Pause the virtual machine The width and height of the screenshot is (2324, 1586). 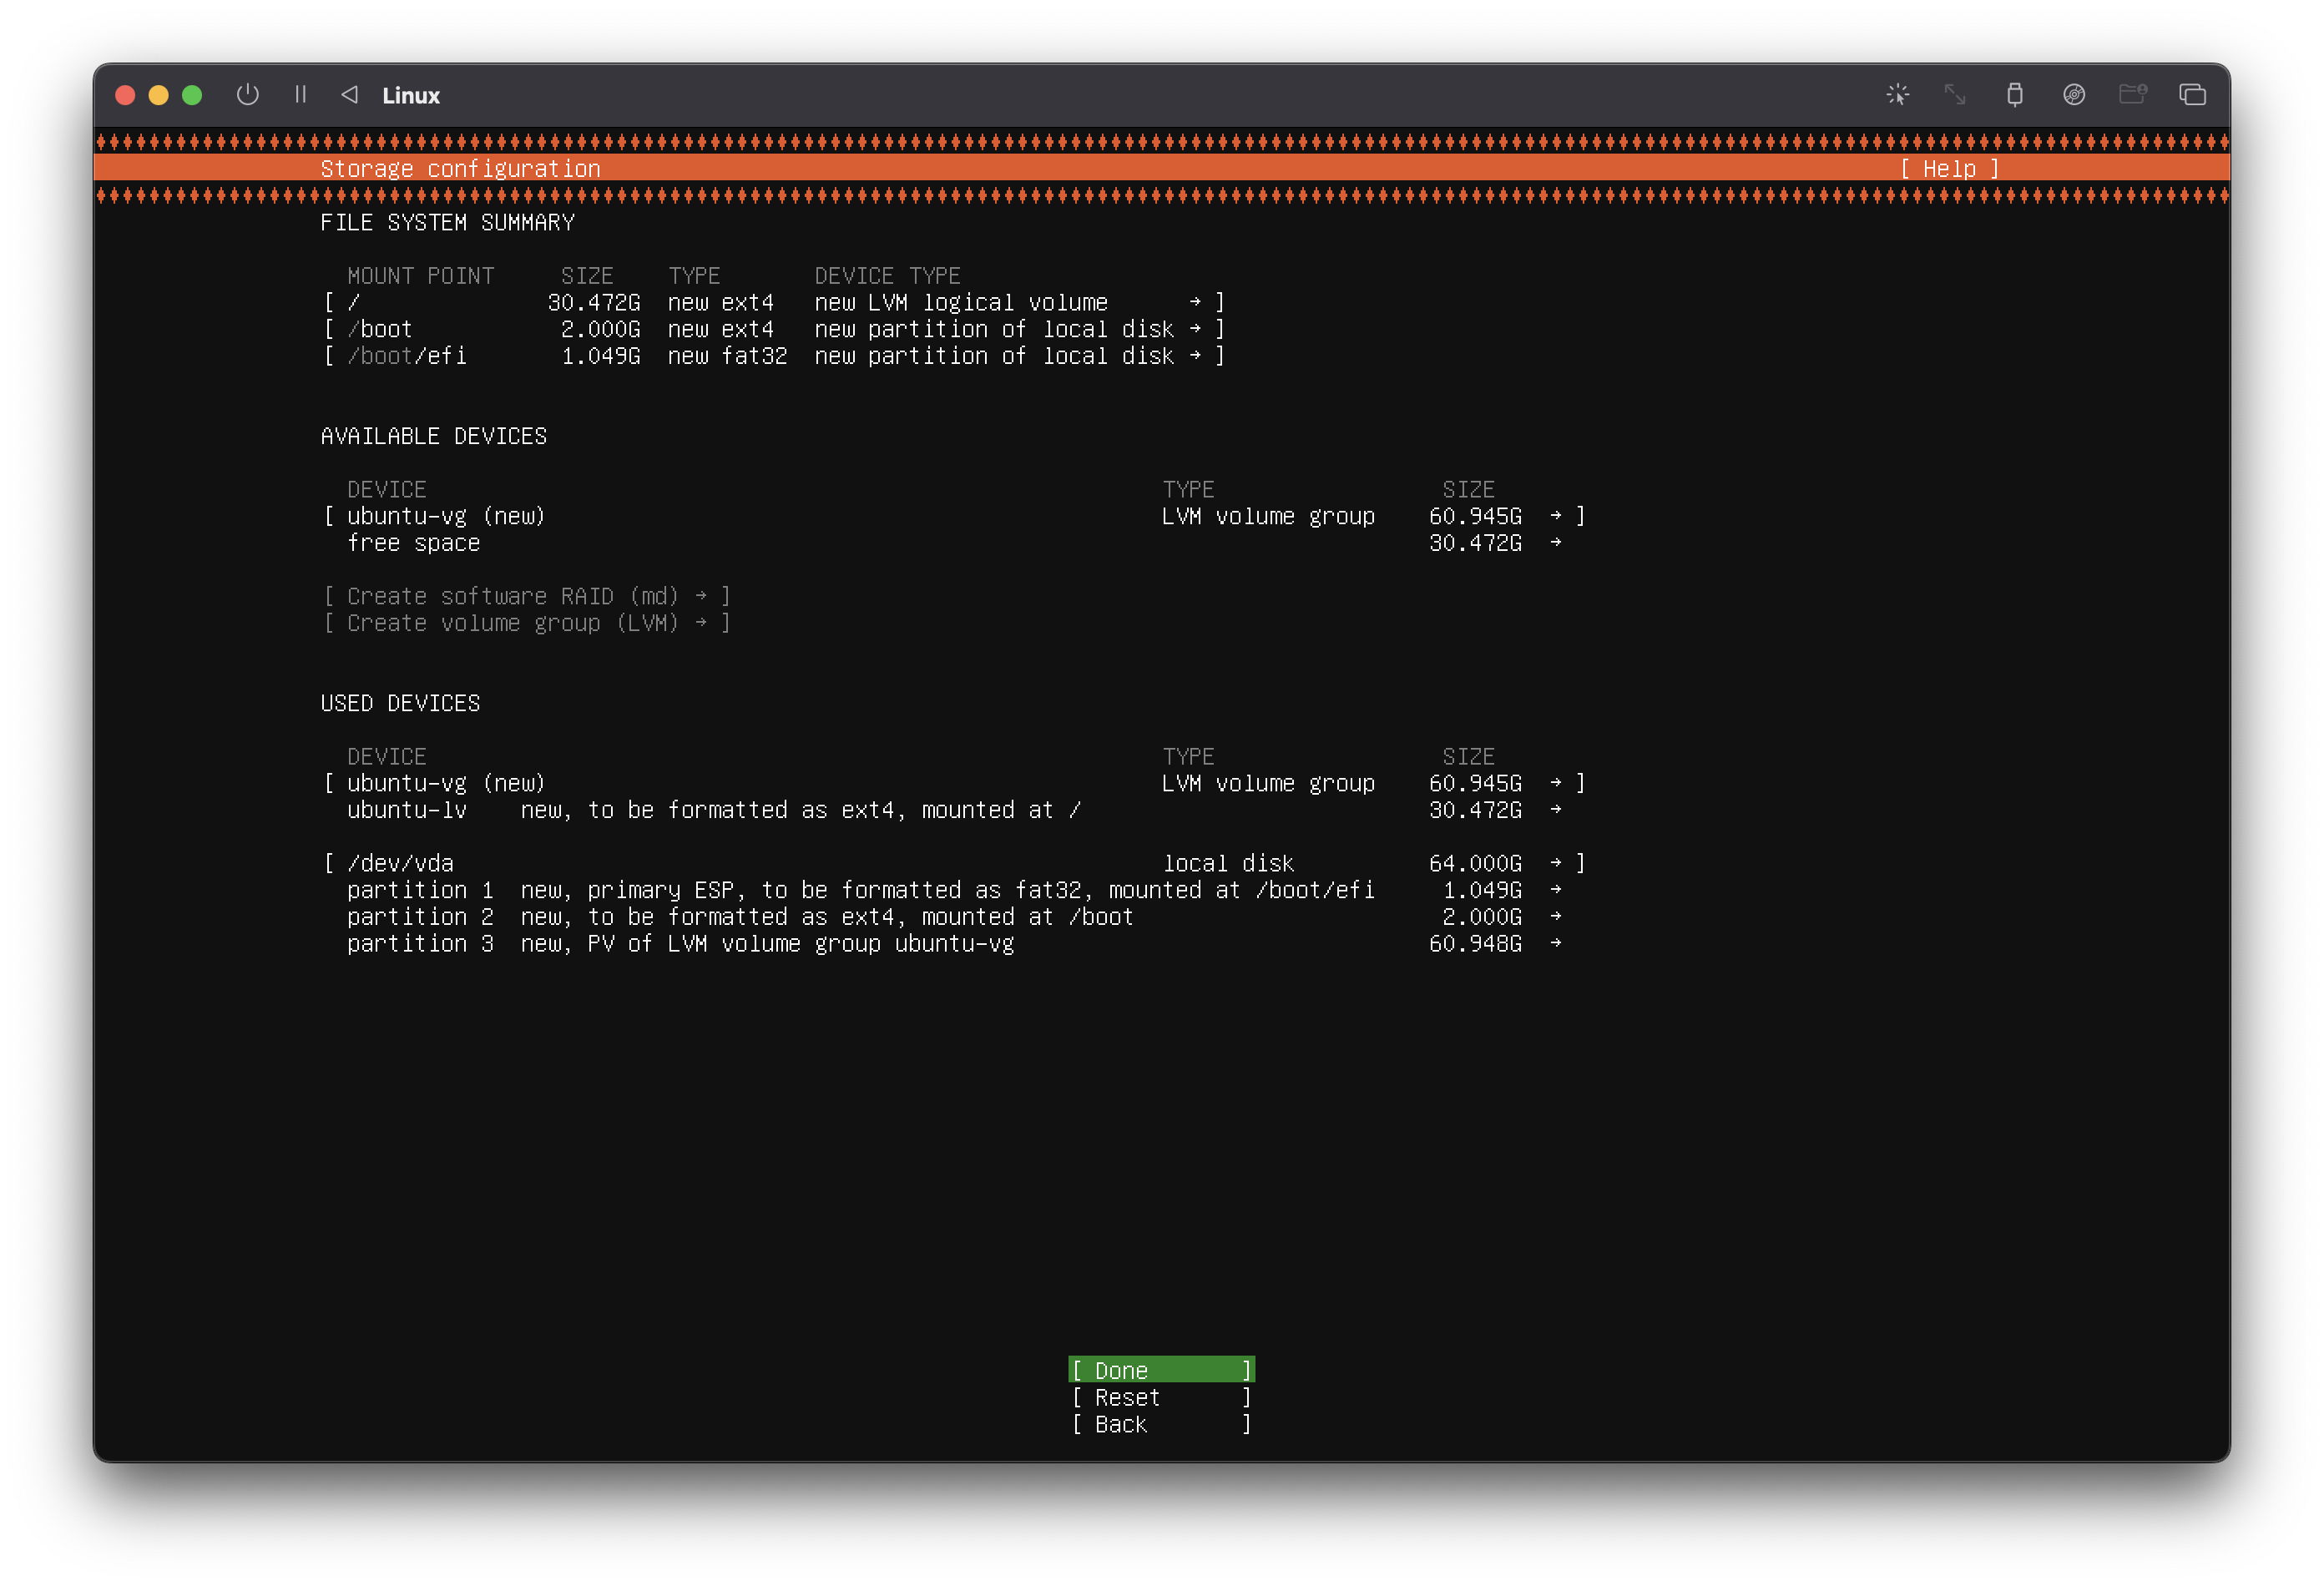coord(300,95)
